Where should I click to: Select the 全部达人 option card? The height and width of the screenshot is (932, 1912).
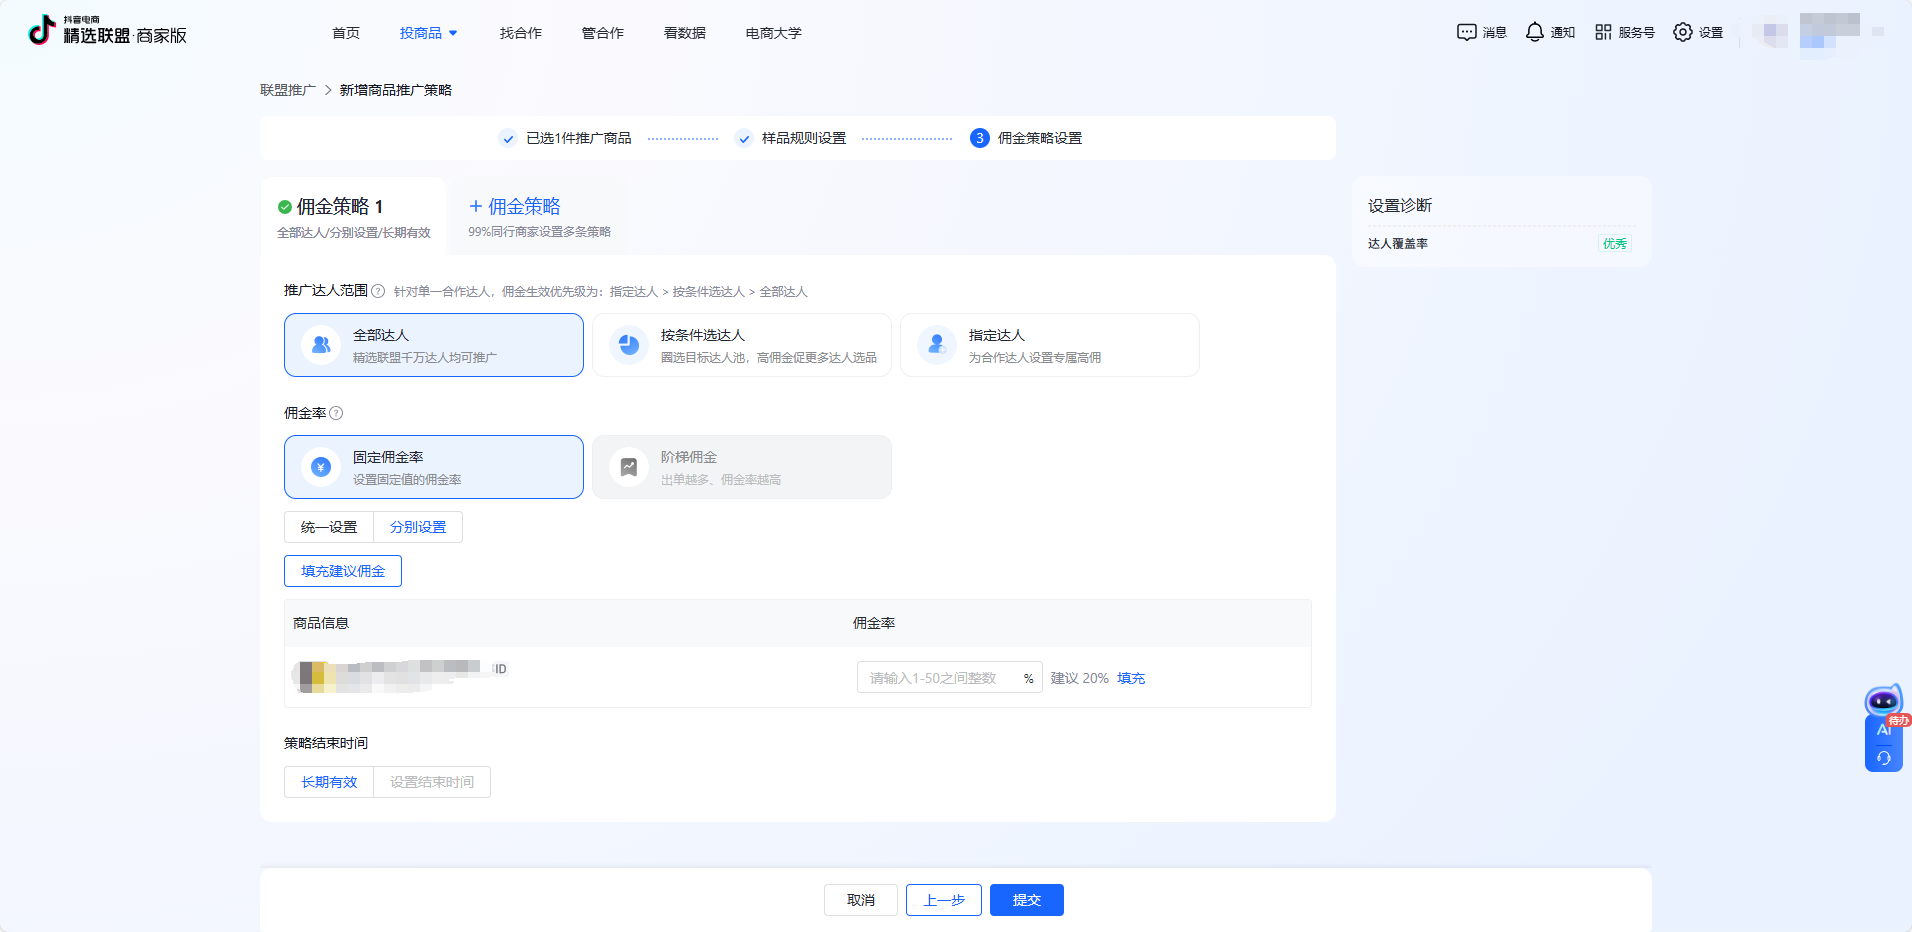click(x=434, y=345)
